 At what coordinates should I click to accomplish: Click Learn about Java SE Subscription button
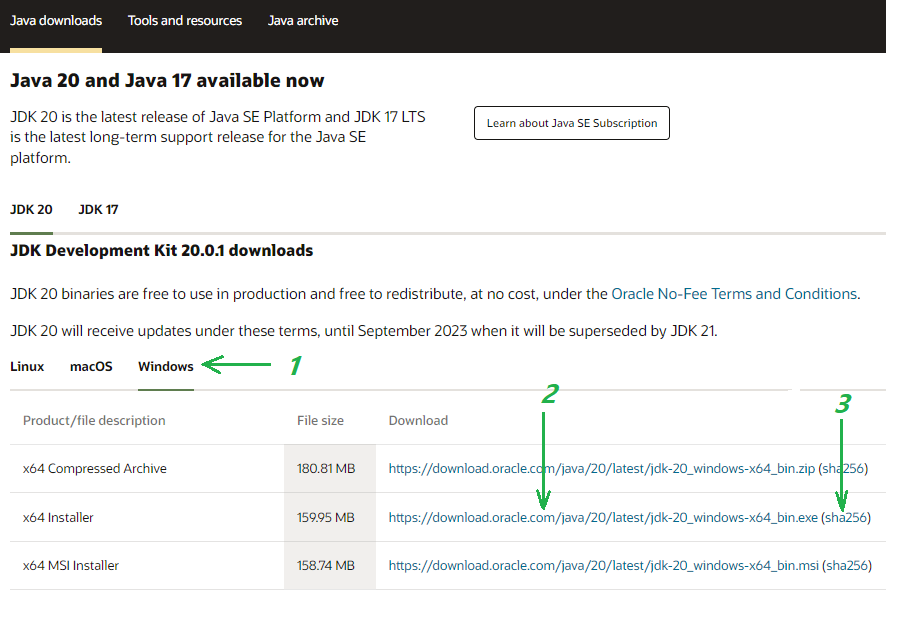[x=572, y=123]
